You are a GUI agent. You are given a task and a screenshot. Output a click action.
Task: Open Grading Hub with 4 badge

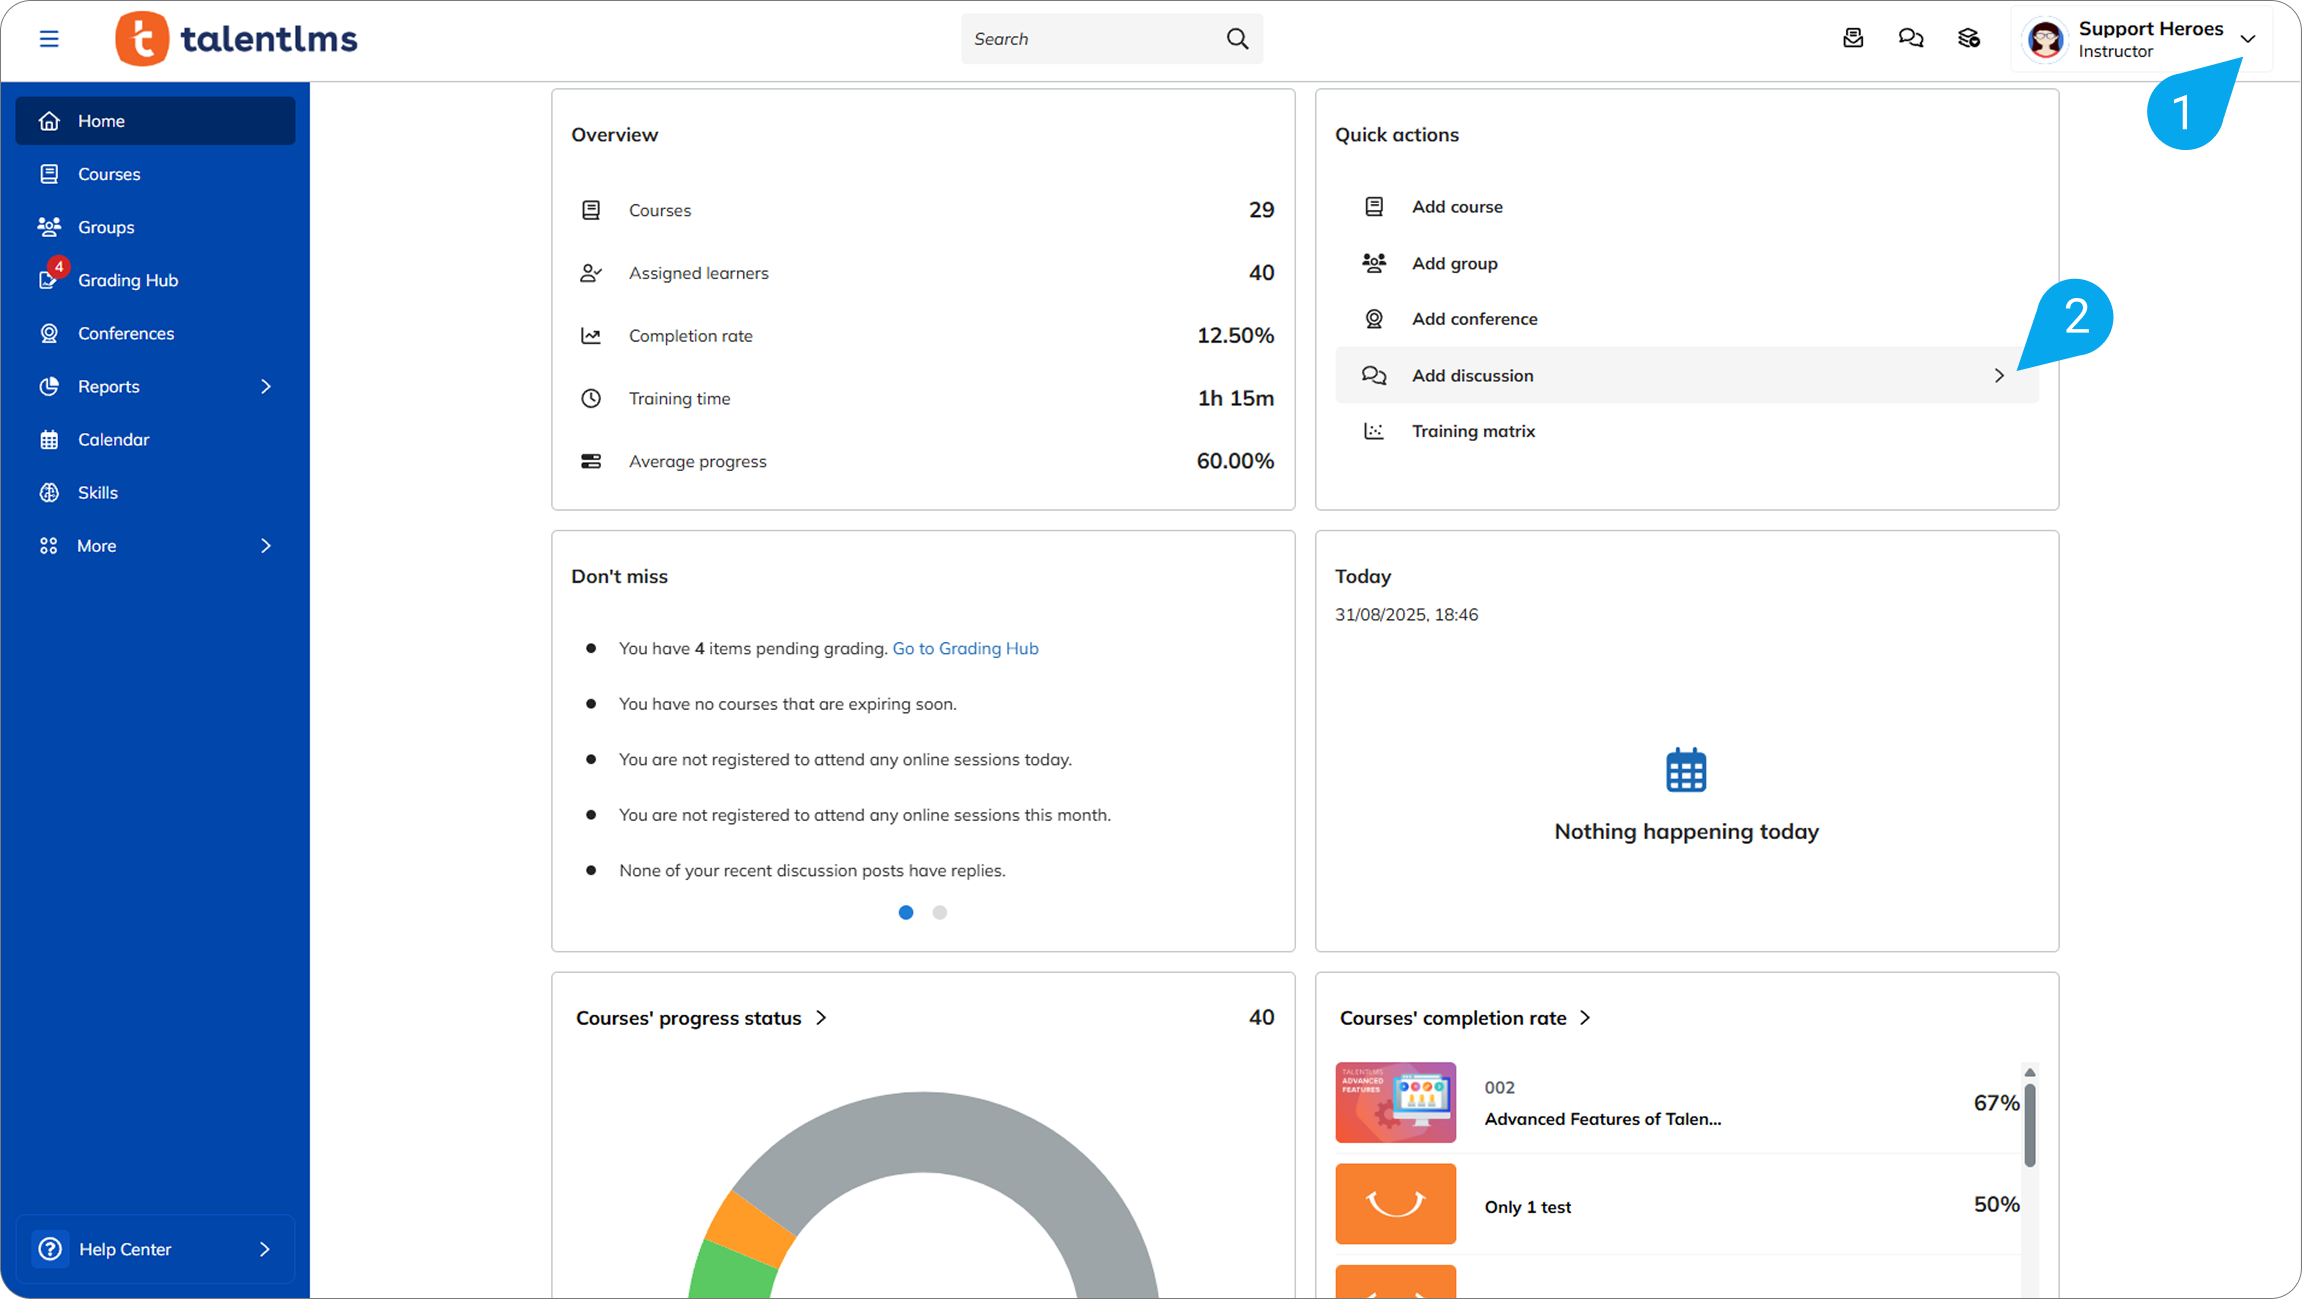coord(128,280)
